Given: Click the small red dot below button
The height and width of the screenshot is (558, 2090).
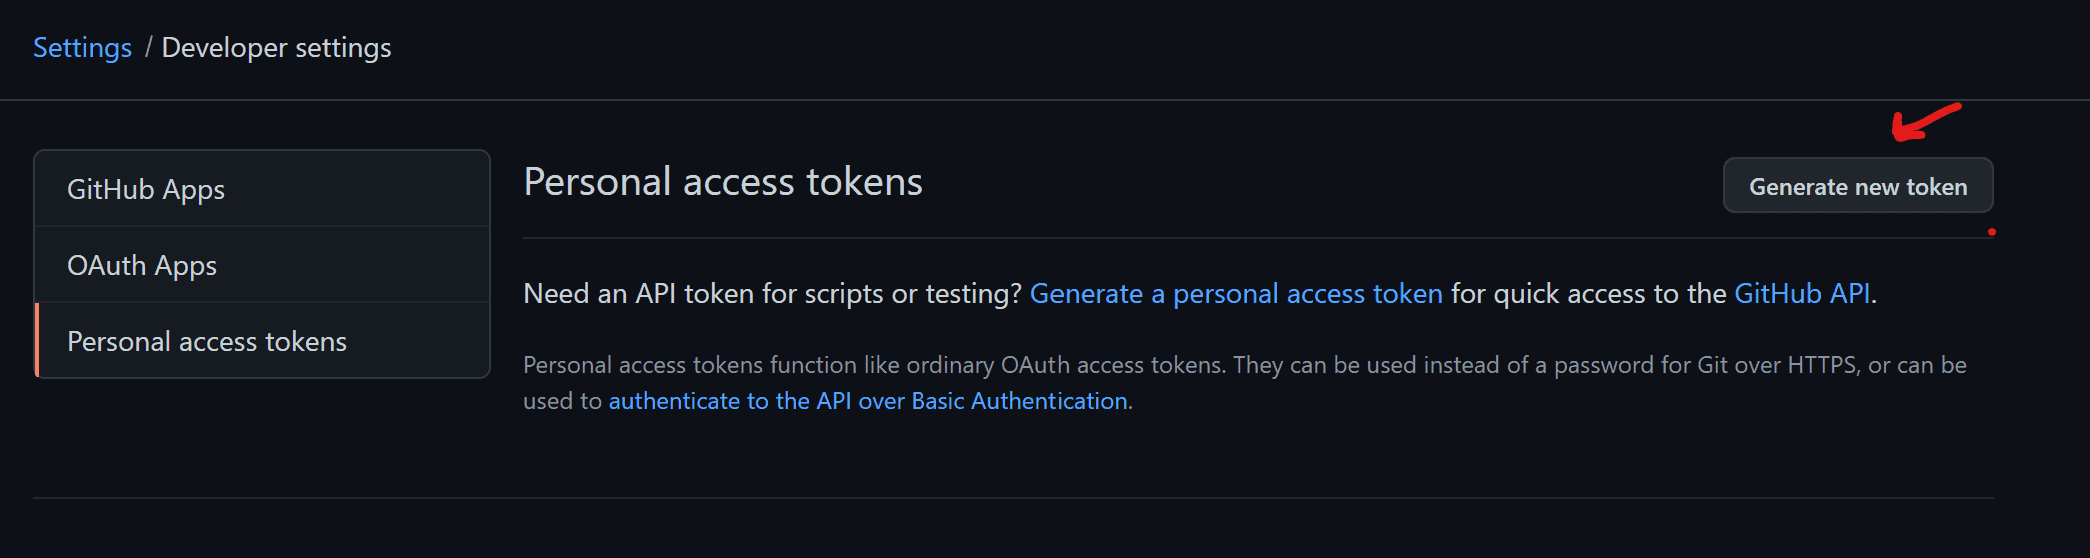Looking at the screenshot, I should [x=1992, y=232].
